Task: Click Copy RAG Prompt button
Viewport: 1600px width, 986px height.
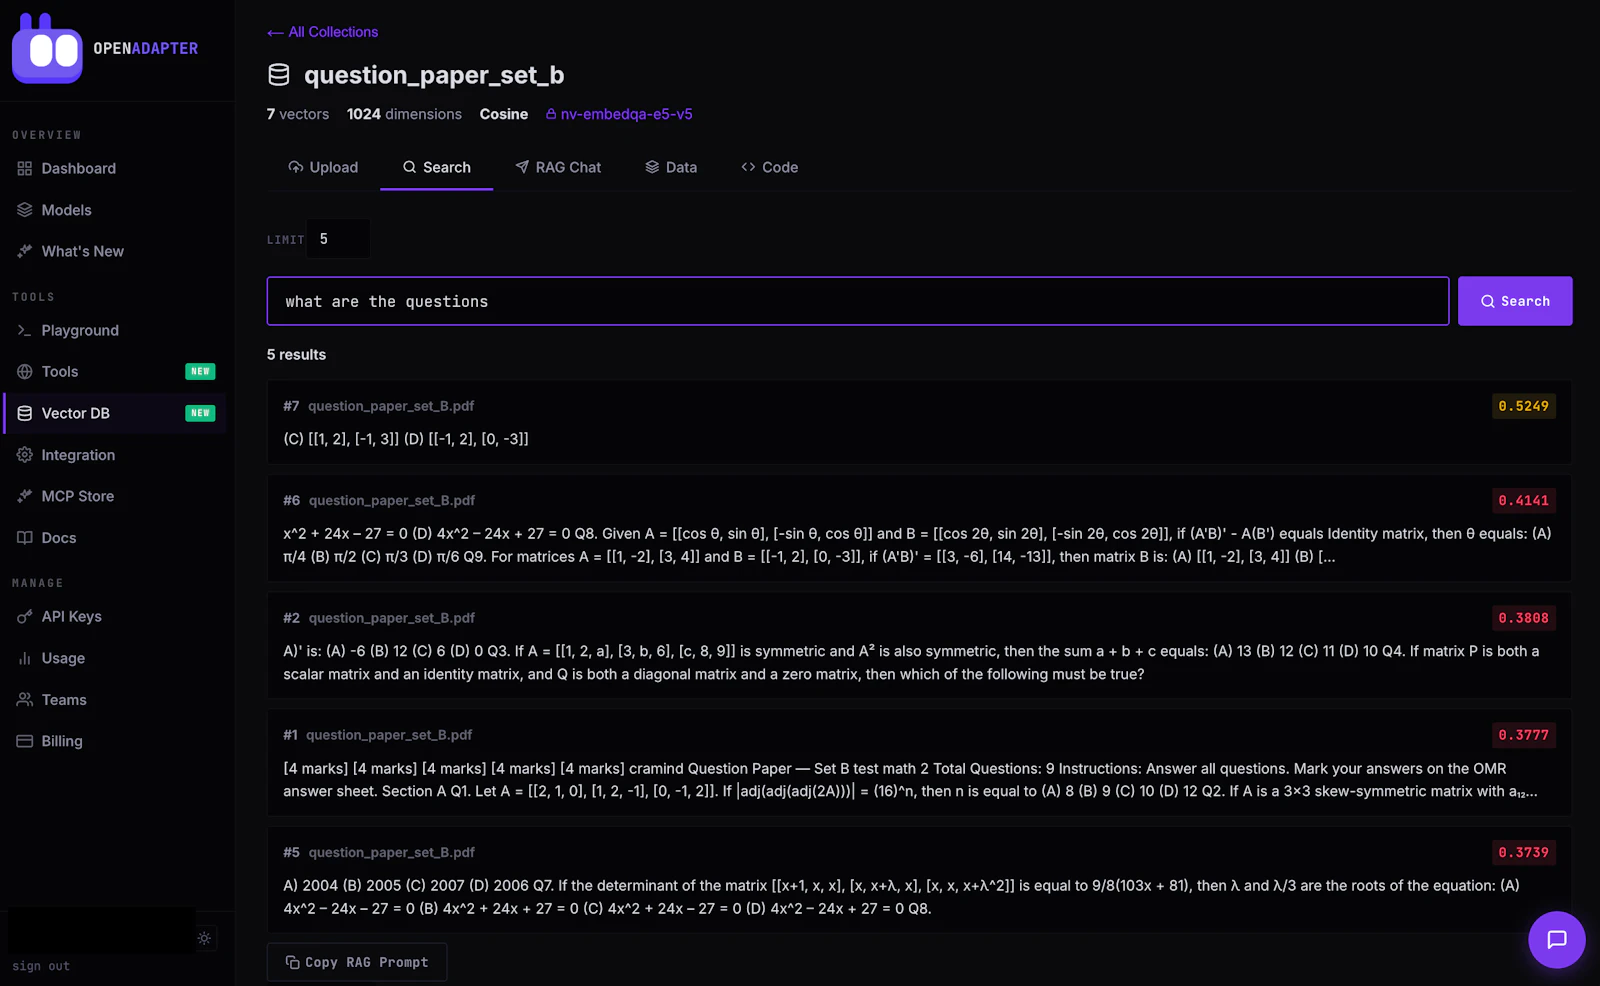Action: point(357,962)
